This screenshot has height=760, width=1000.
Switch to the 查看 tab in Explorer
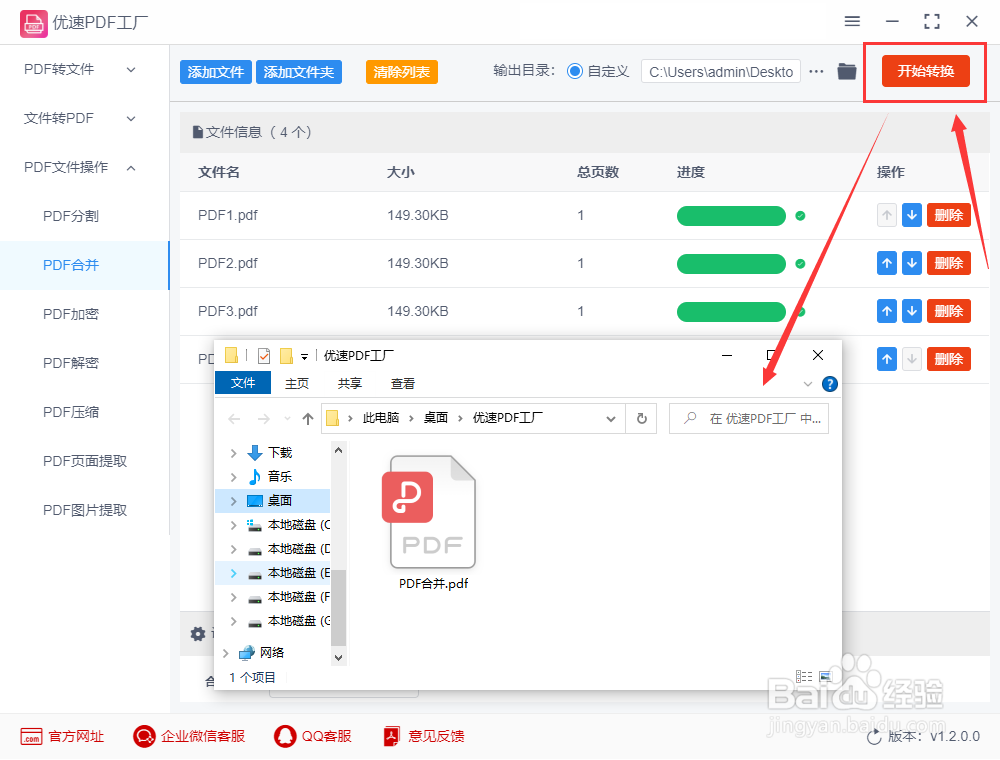point(402,383)
